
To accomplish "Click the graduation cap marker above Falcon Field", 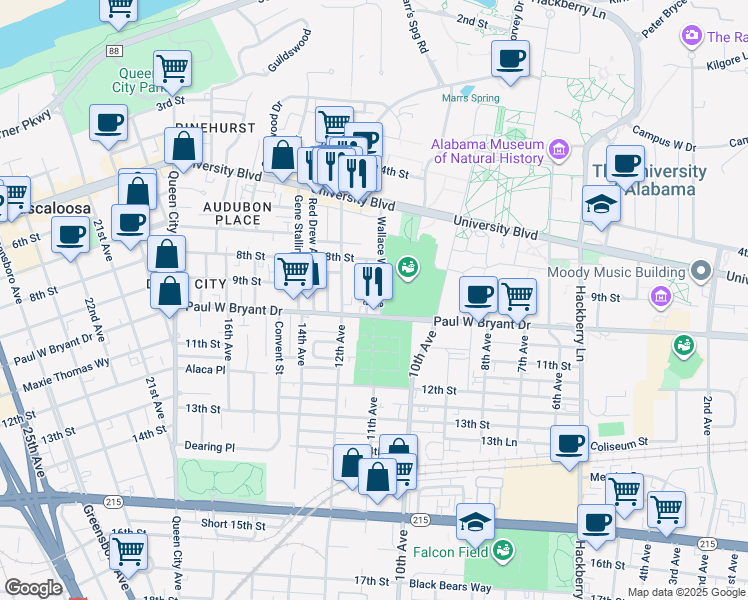I will coord(475,525).
